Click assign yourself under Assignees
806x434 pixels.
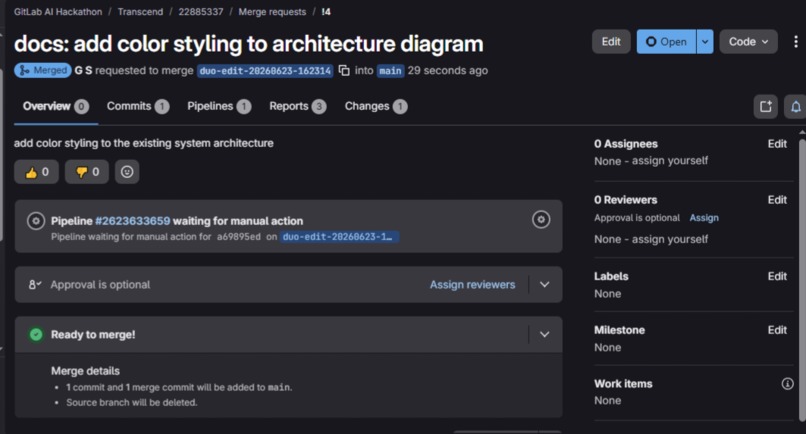[670, 161]
